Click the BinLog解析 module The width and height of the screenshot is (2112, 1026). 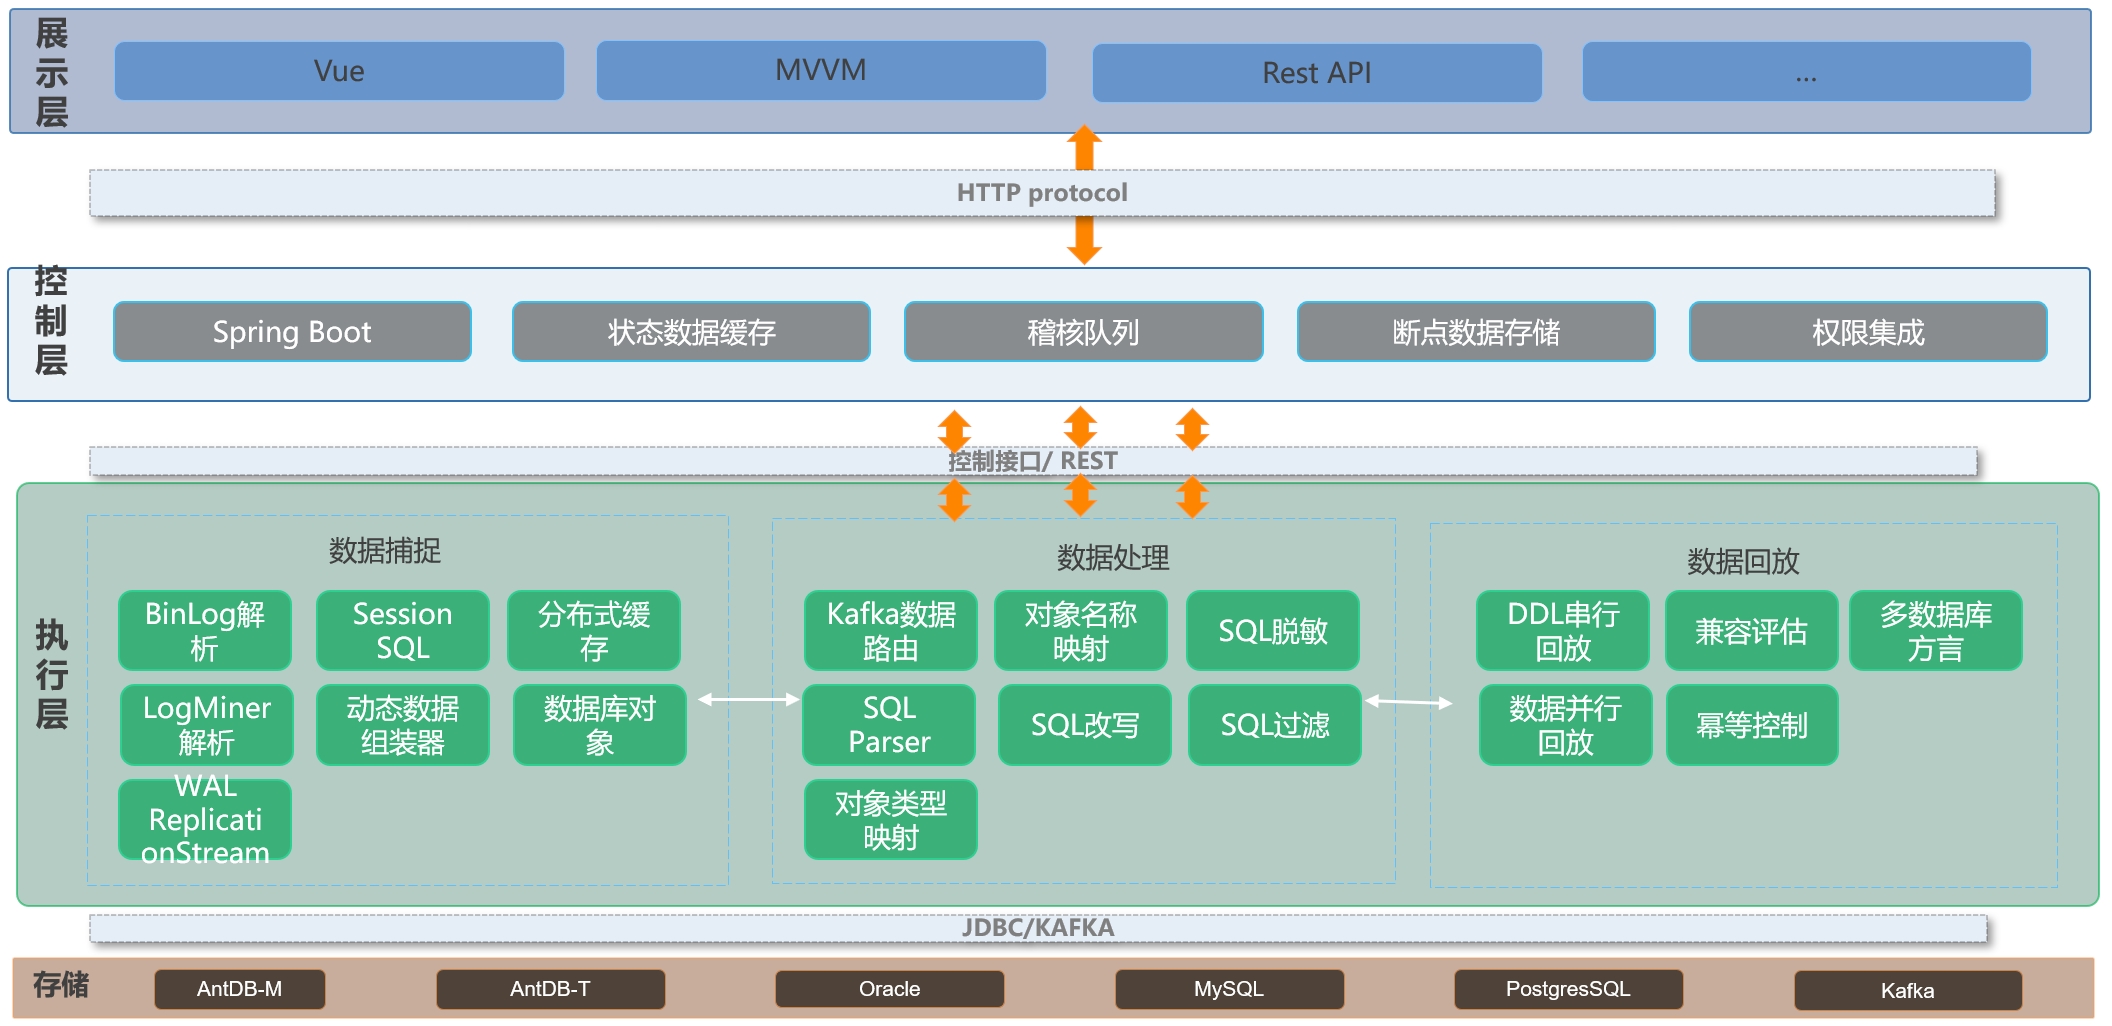coord(205,631)
